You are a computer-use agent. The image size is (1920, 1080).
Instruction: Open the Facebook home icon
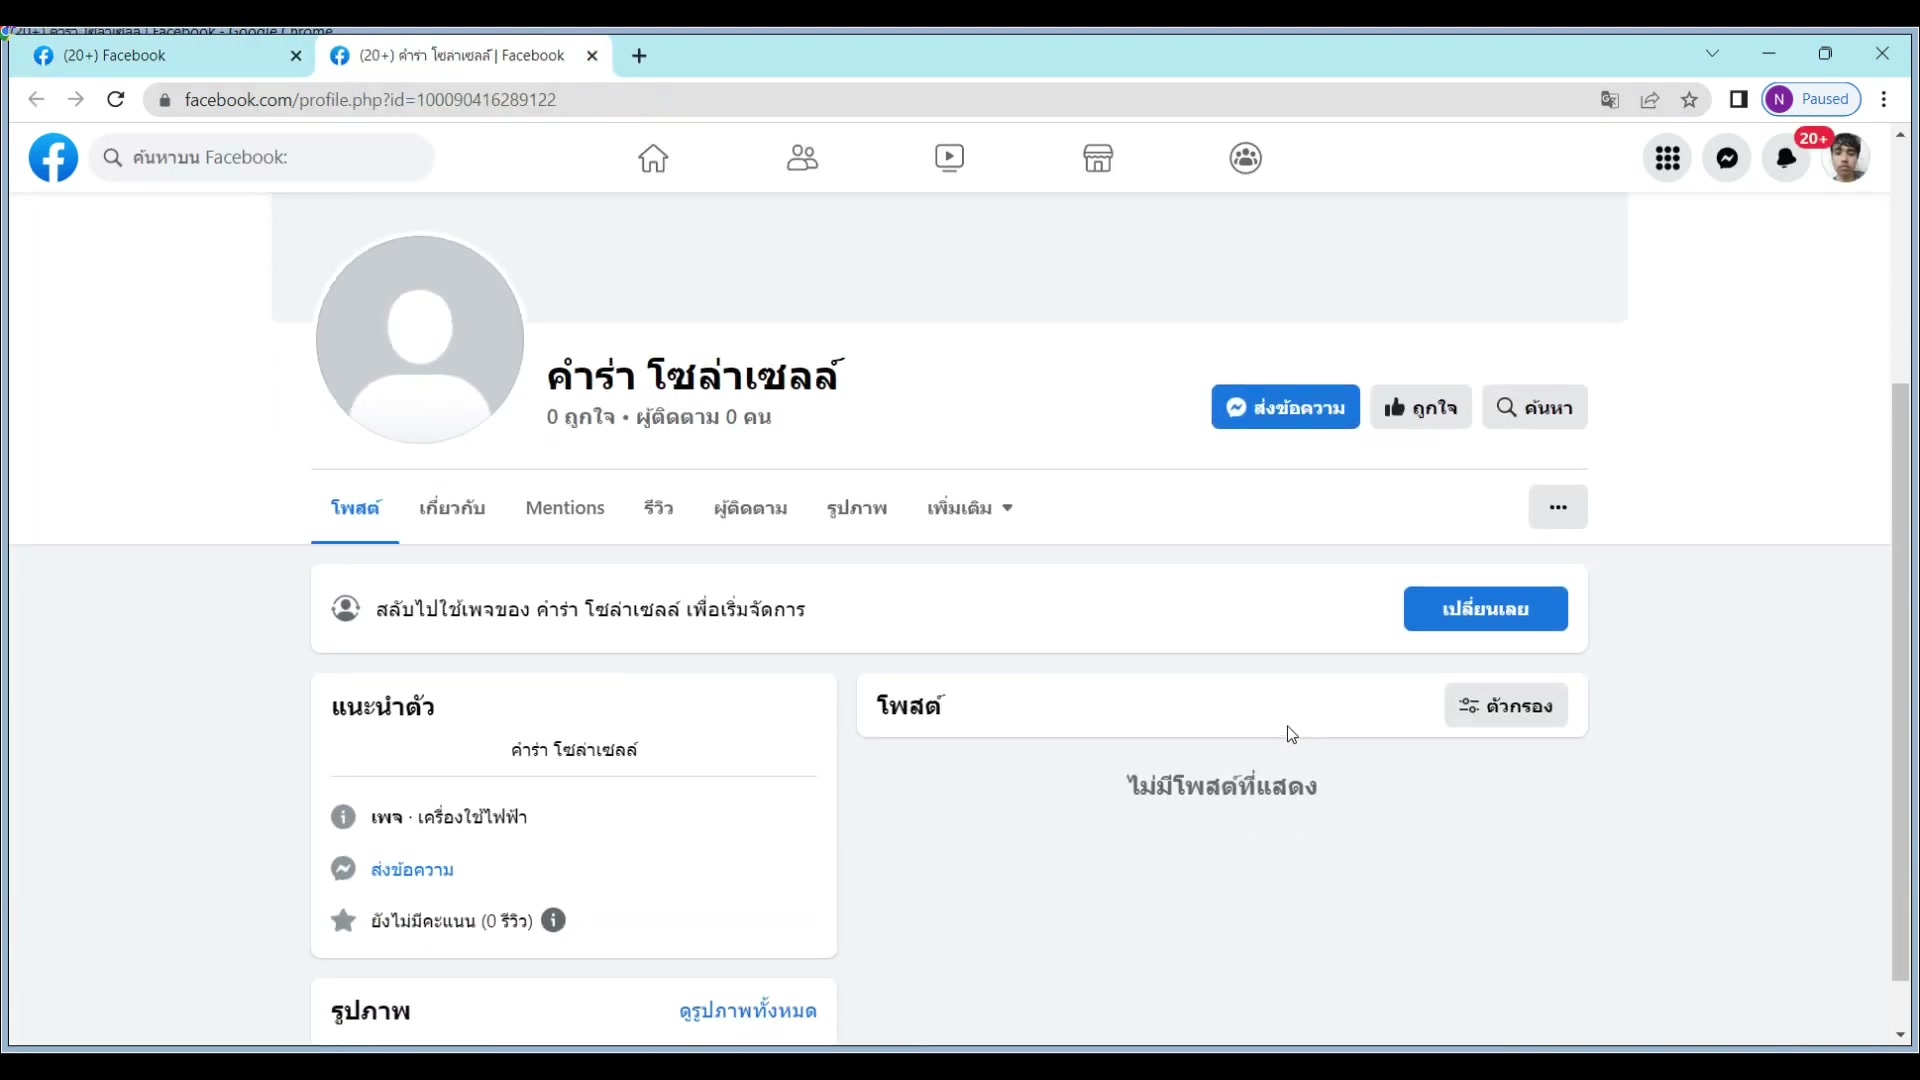click(653, 157)
